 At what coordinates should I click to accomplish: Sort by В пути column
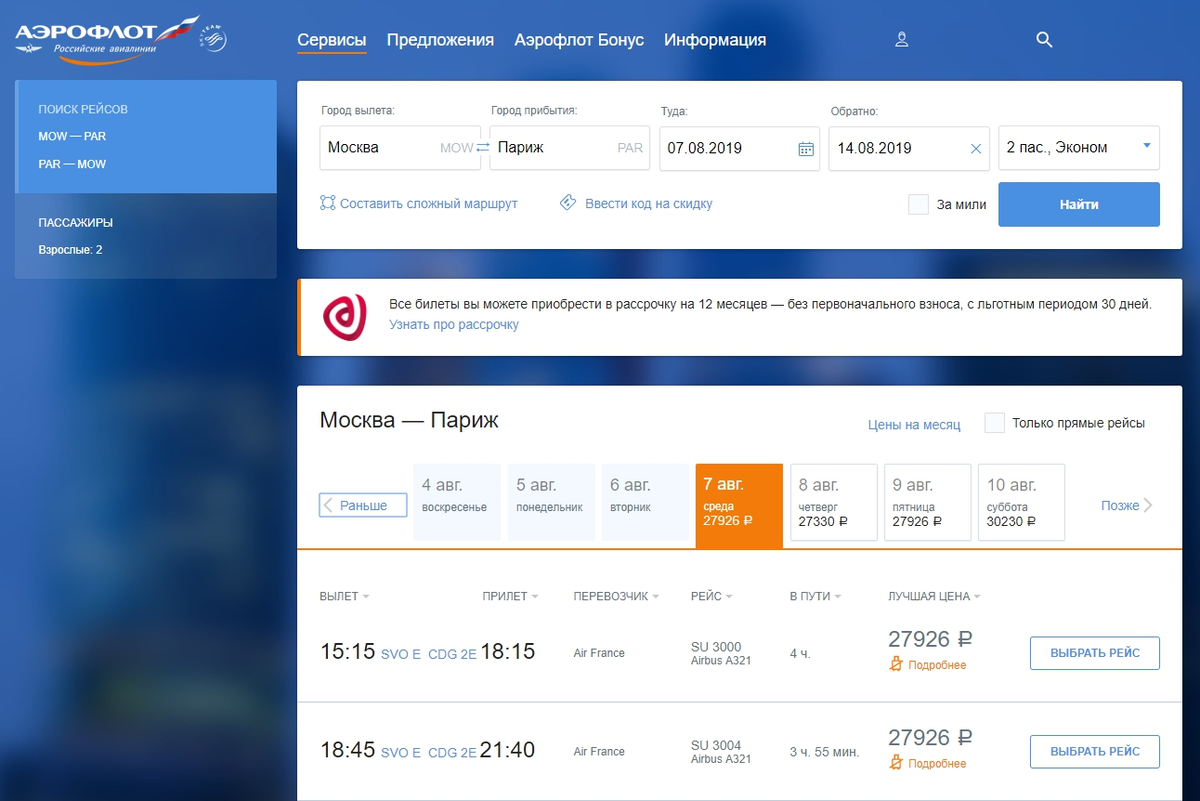(x=815, y=596)
